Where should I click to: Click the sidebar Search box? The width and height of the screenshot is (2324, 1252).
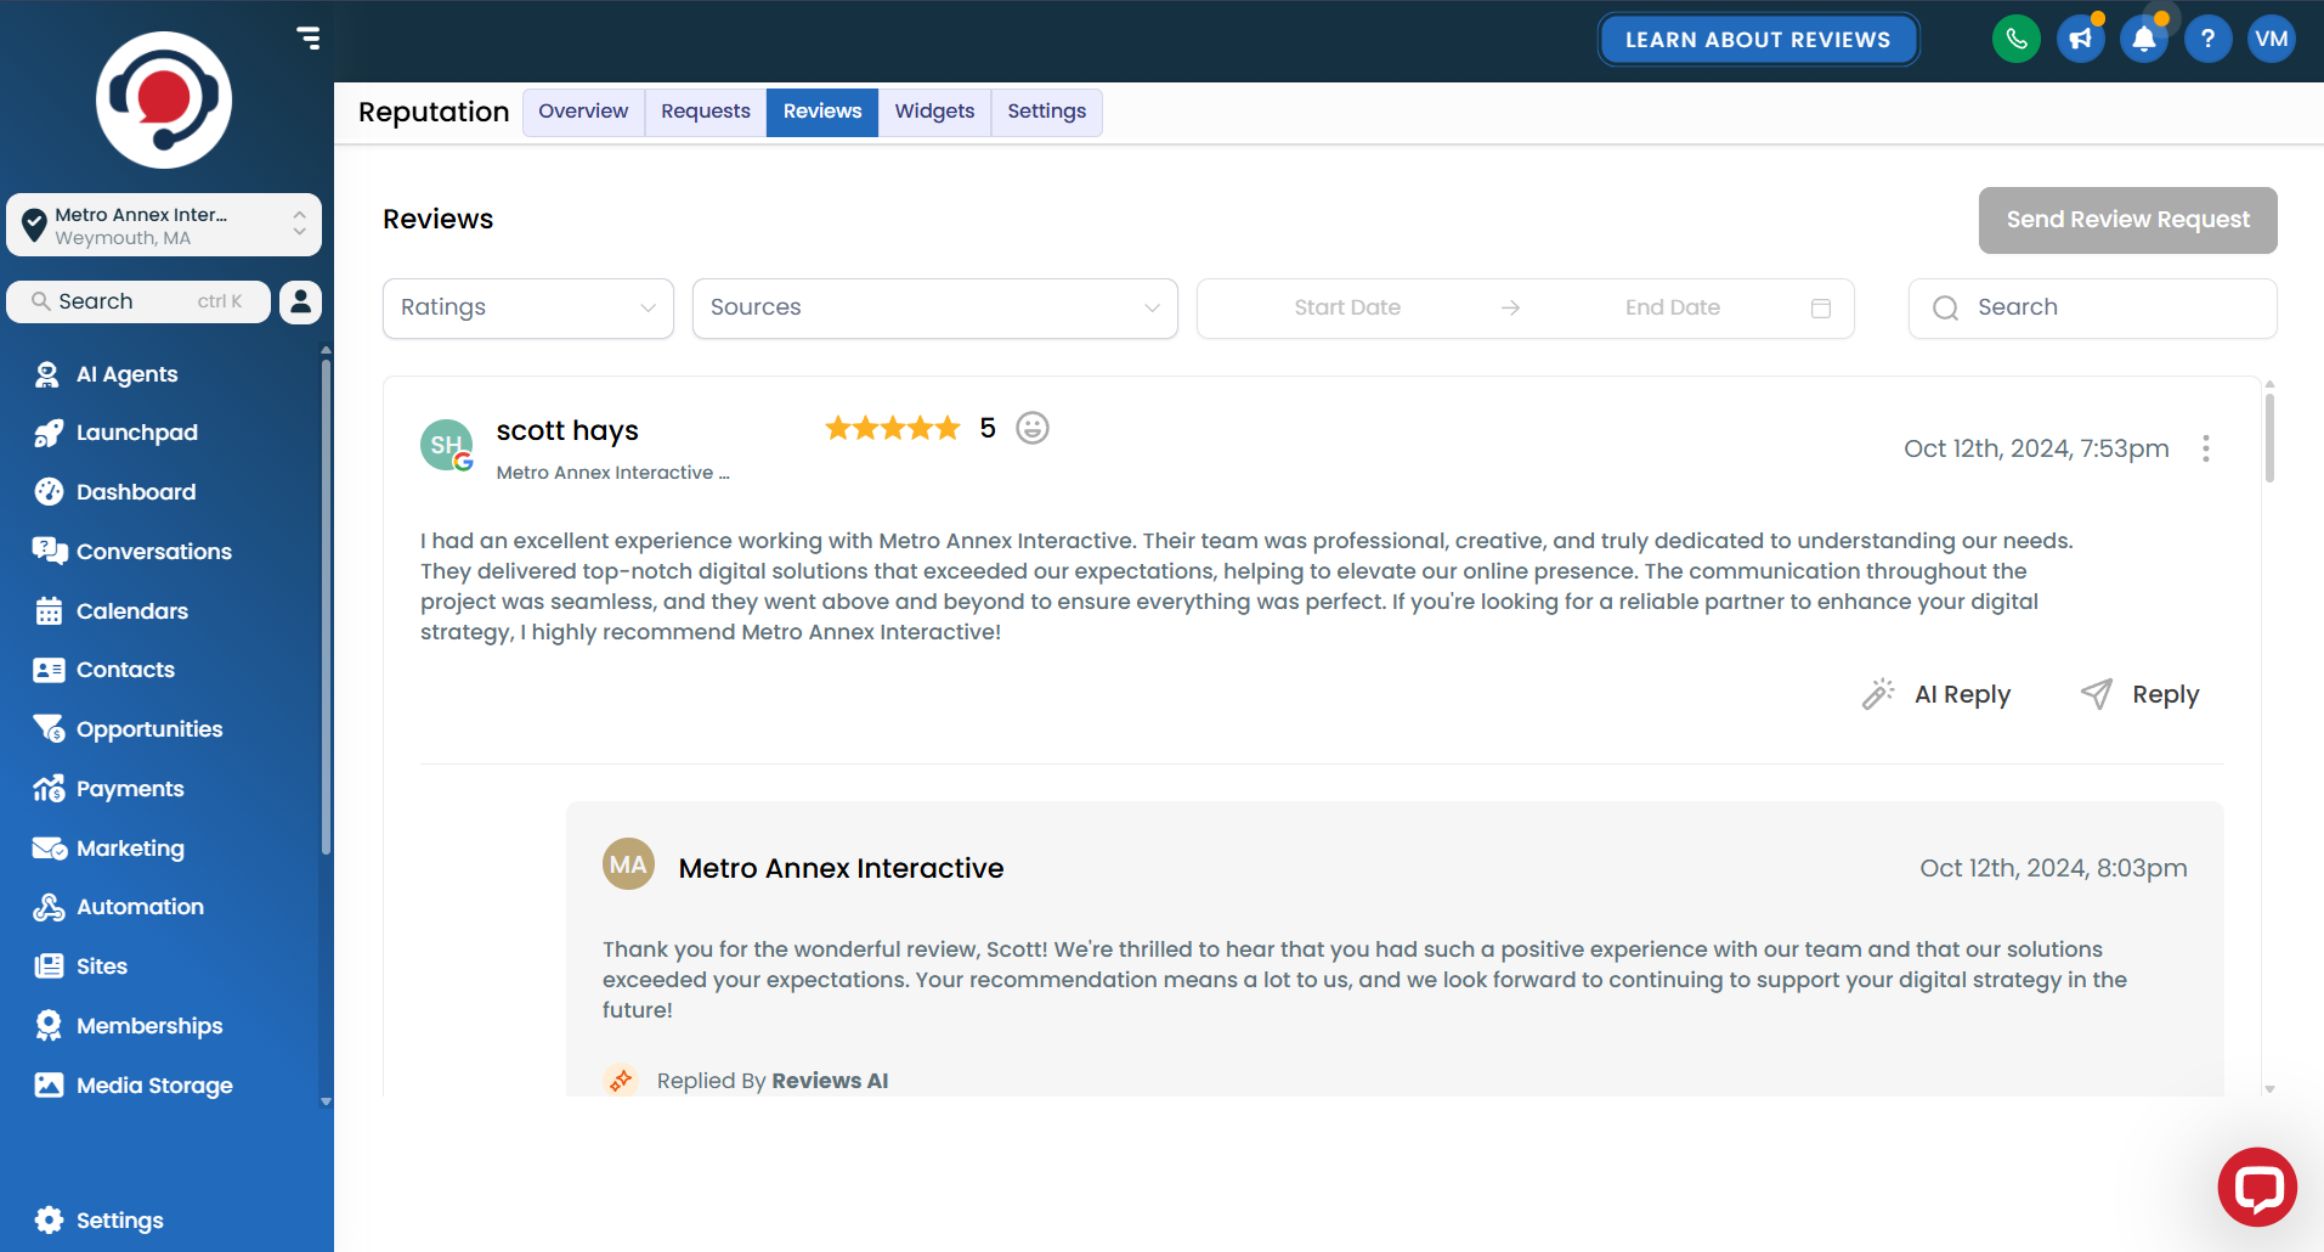click(x=138, y=302)
